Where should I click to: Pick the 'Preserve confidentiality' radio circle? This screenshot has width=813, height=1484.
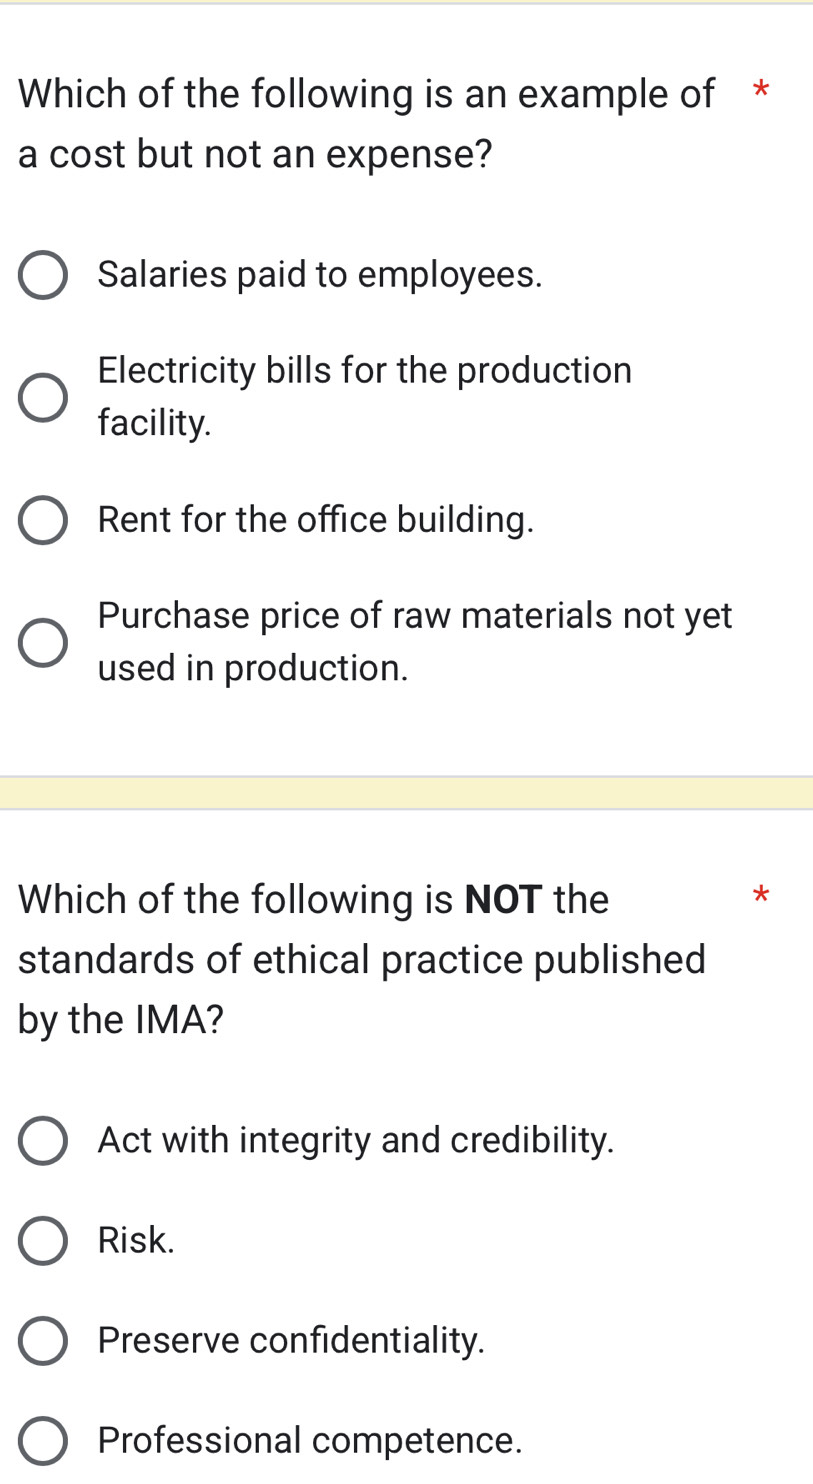43,1341
